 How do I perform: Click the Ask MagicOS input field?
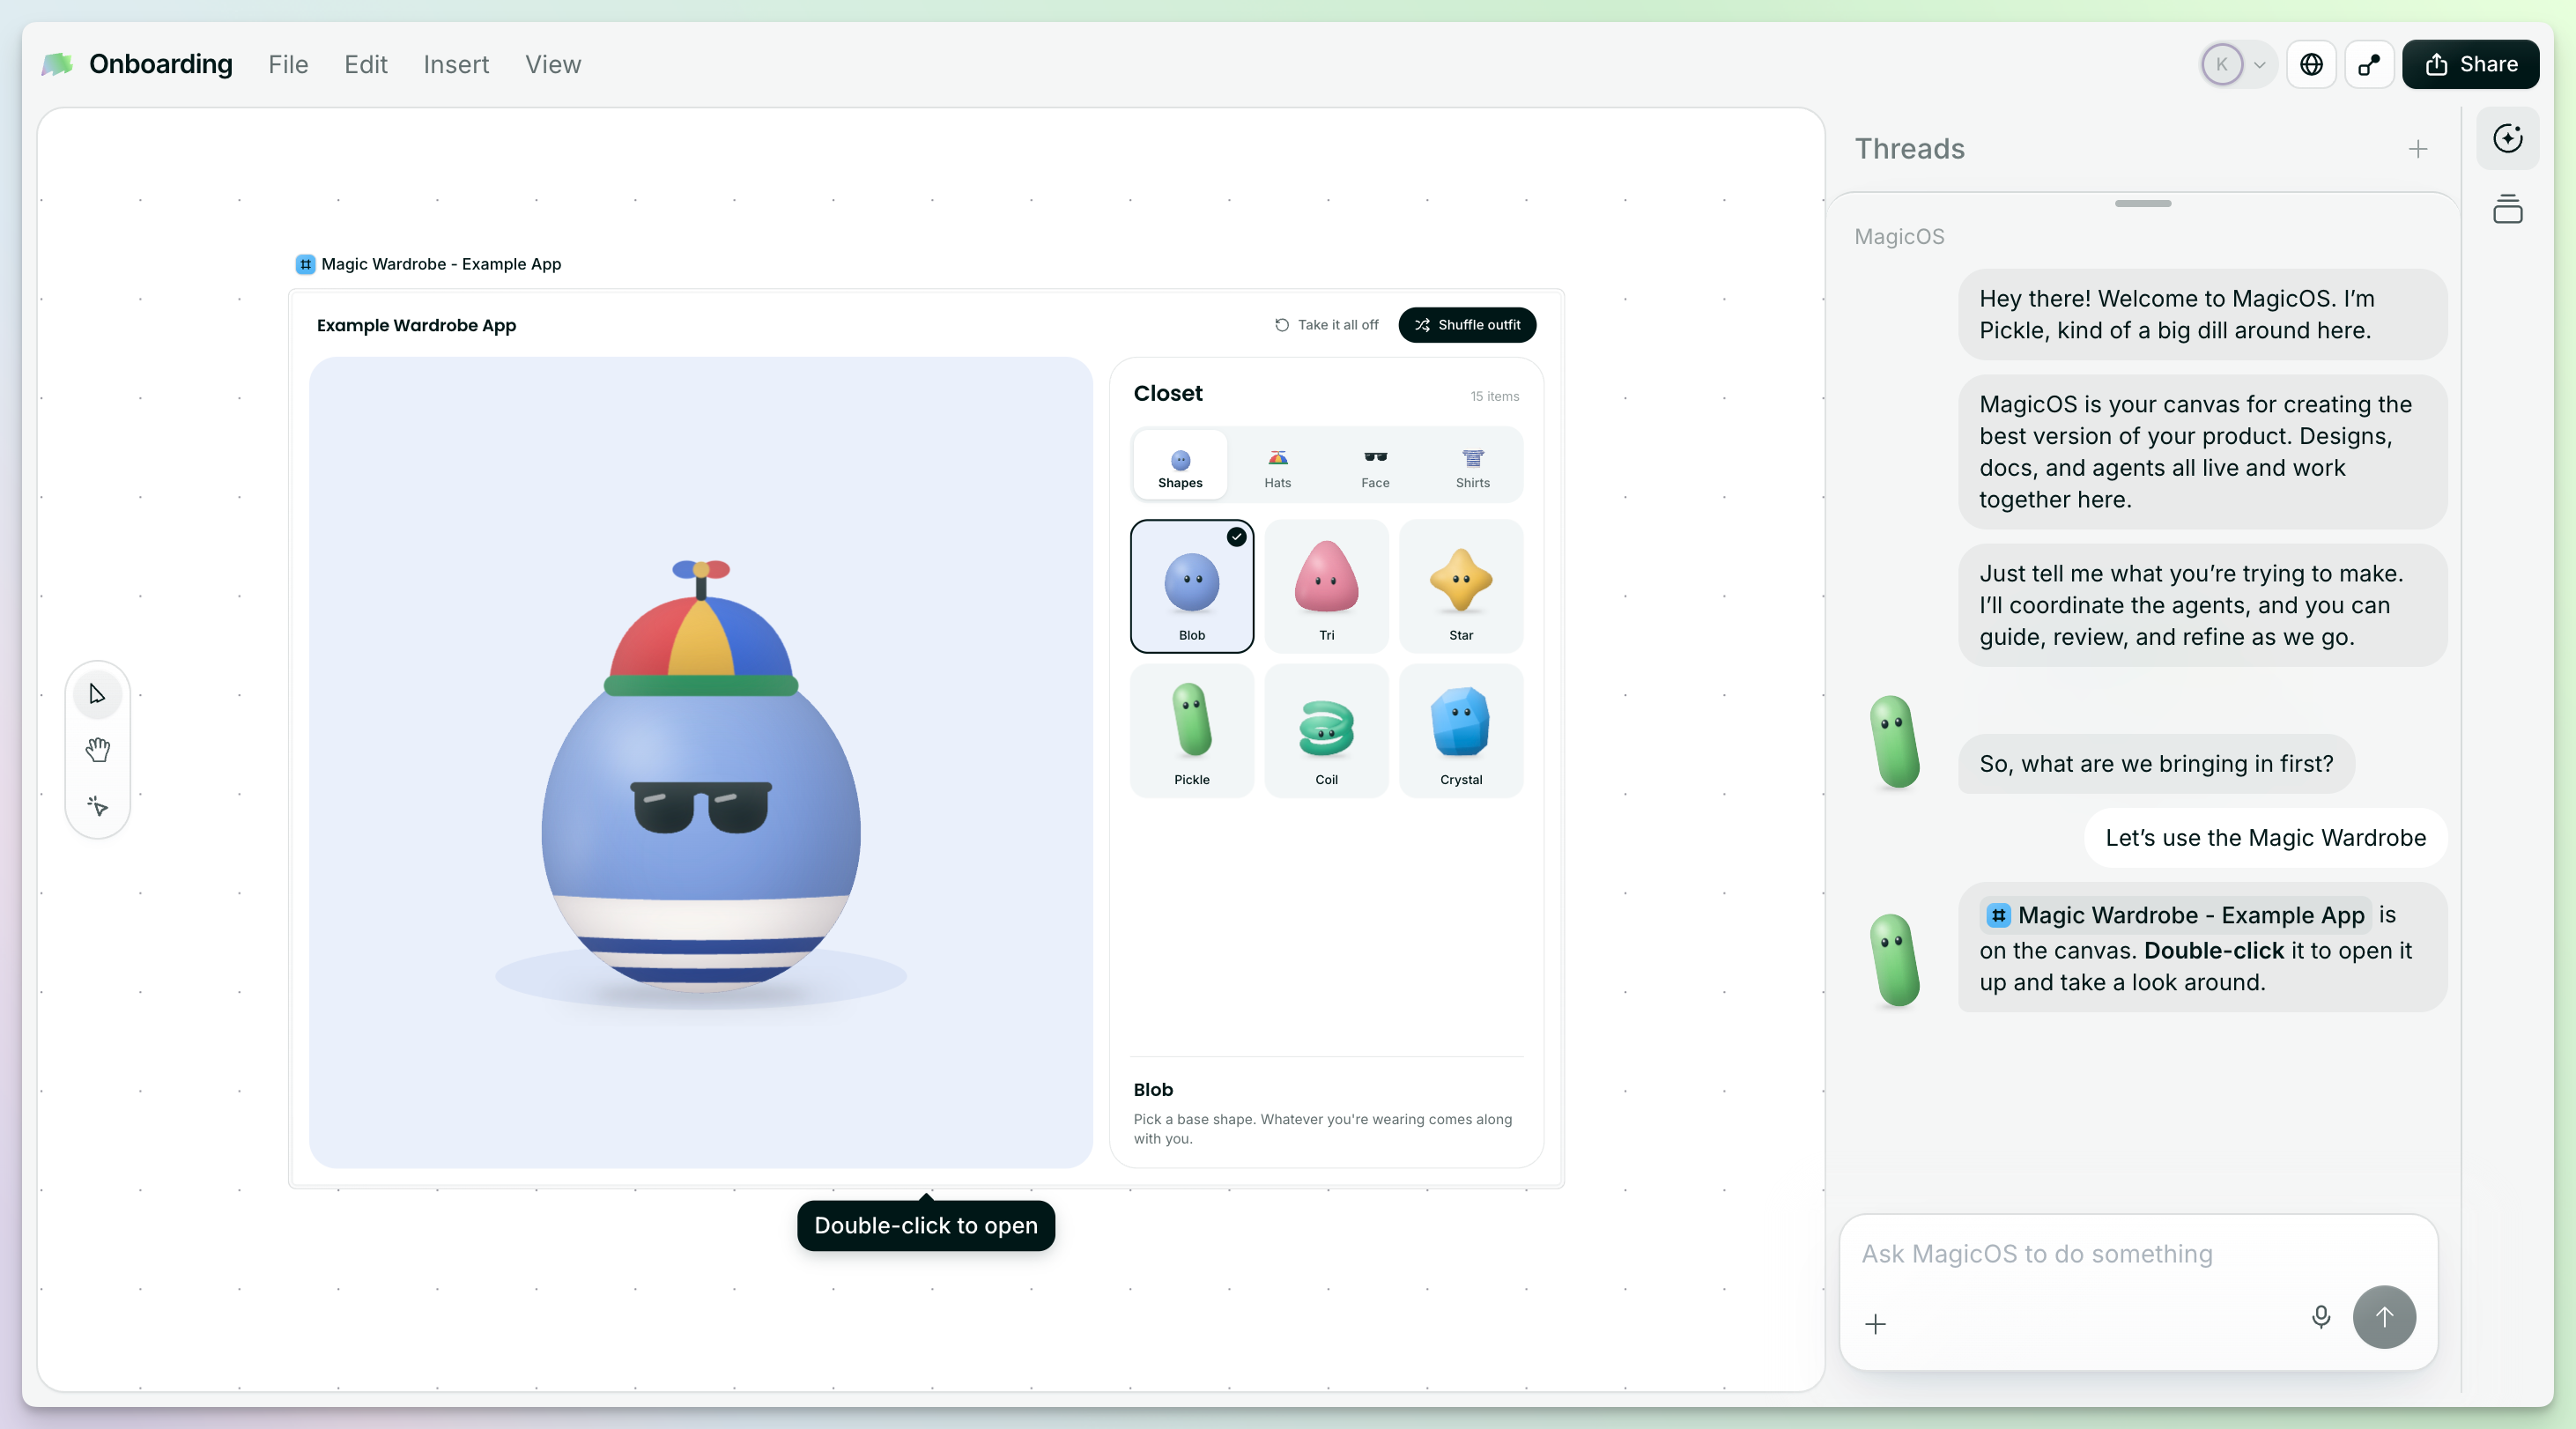2138,1254
